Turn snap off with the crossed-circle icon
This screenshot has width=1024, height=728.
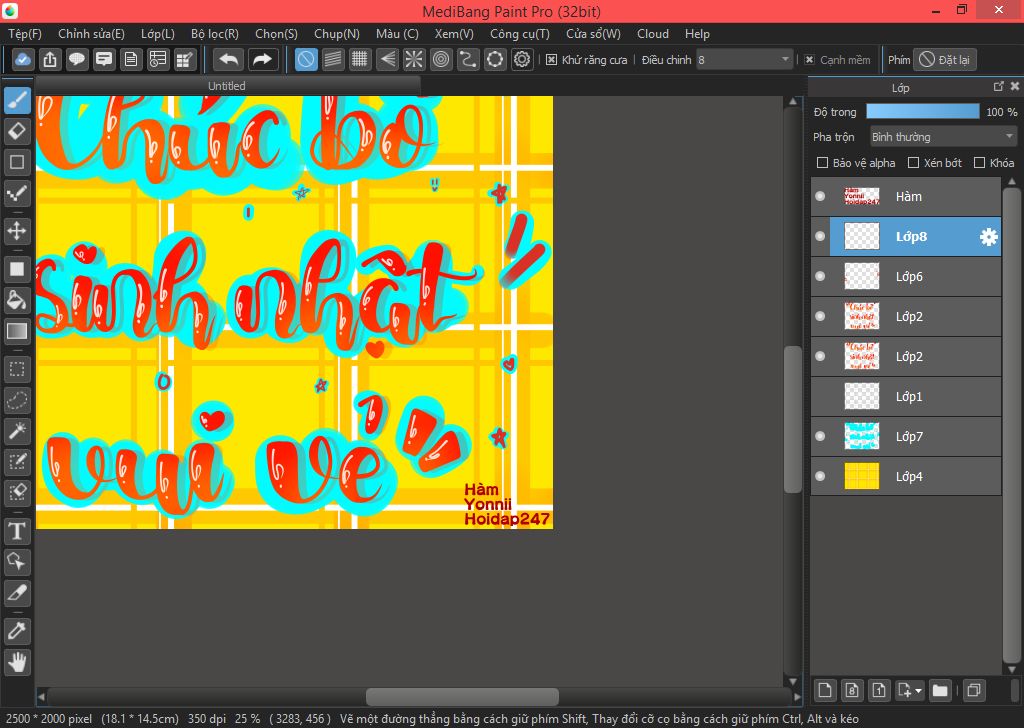(306, 59)
